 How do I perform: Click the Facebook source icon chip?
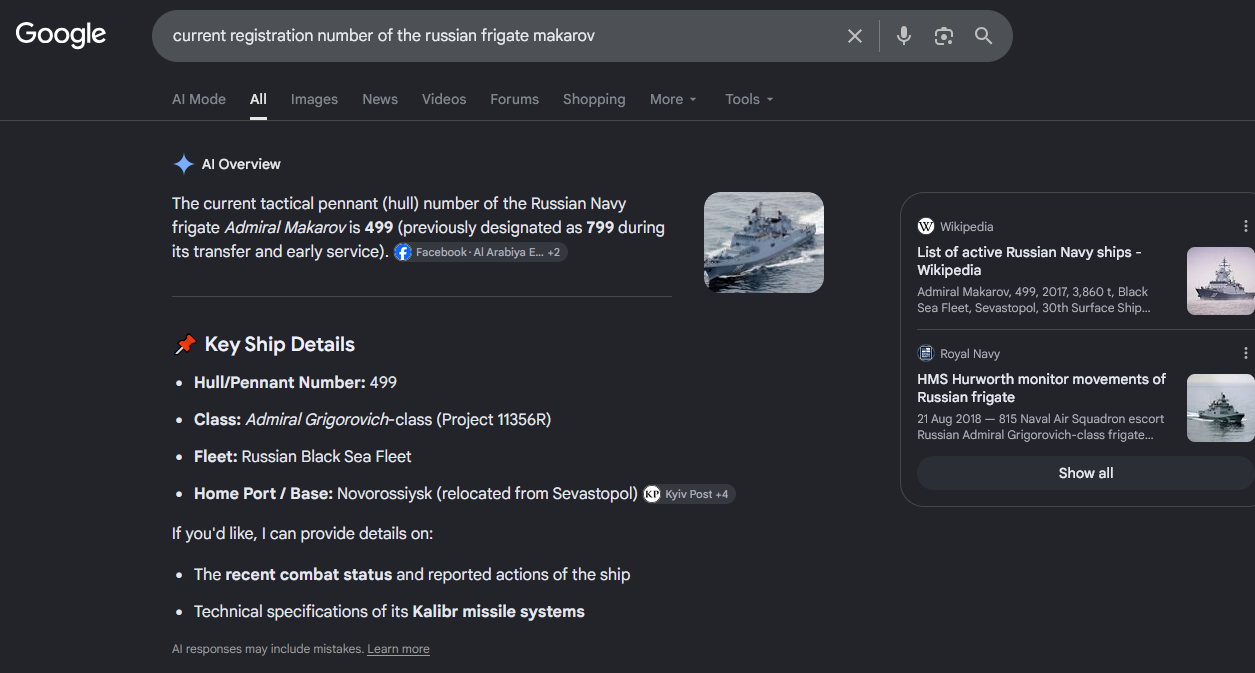pos(403,252)
